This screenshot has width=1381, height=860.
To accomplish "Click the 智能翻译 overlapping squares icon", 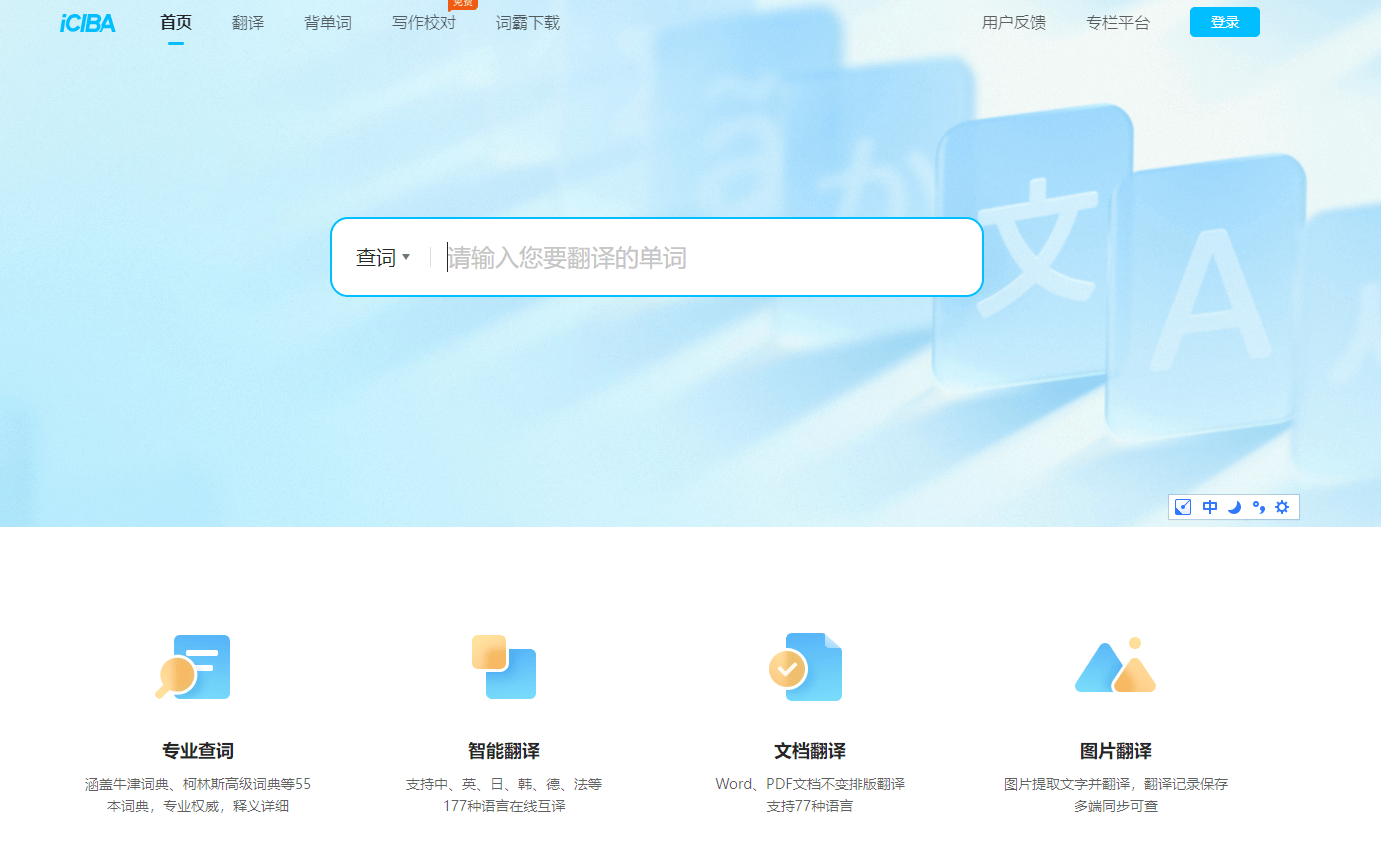I will (x=504, y=667).
